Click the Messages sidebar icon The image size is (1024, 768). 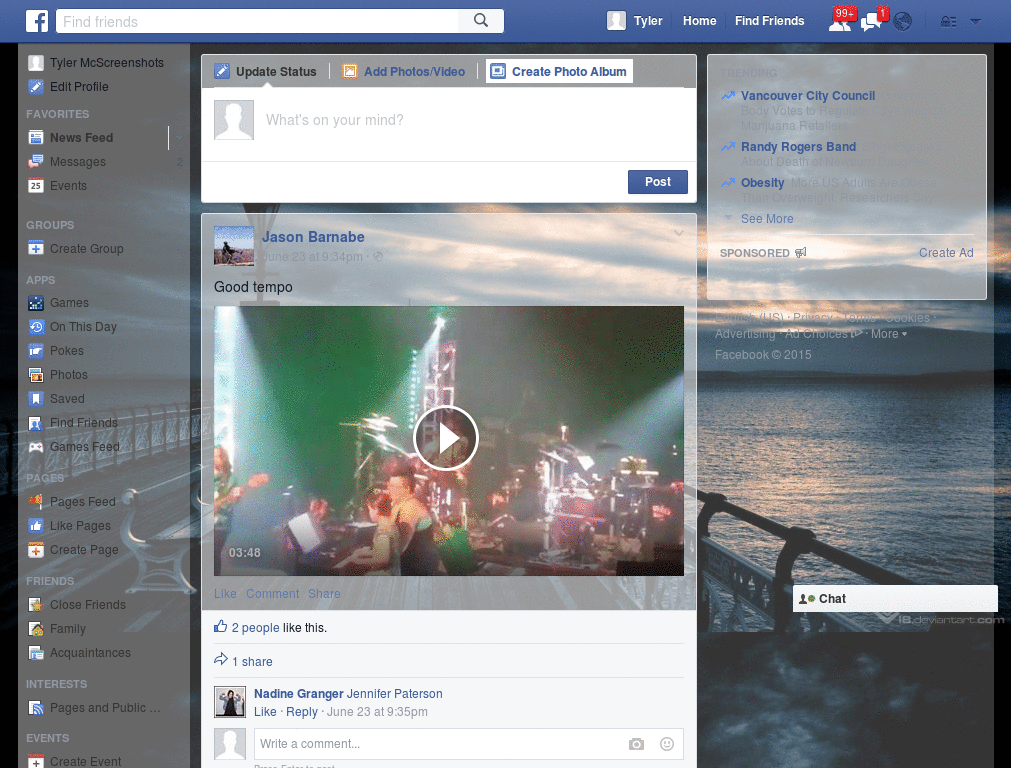36,161
